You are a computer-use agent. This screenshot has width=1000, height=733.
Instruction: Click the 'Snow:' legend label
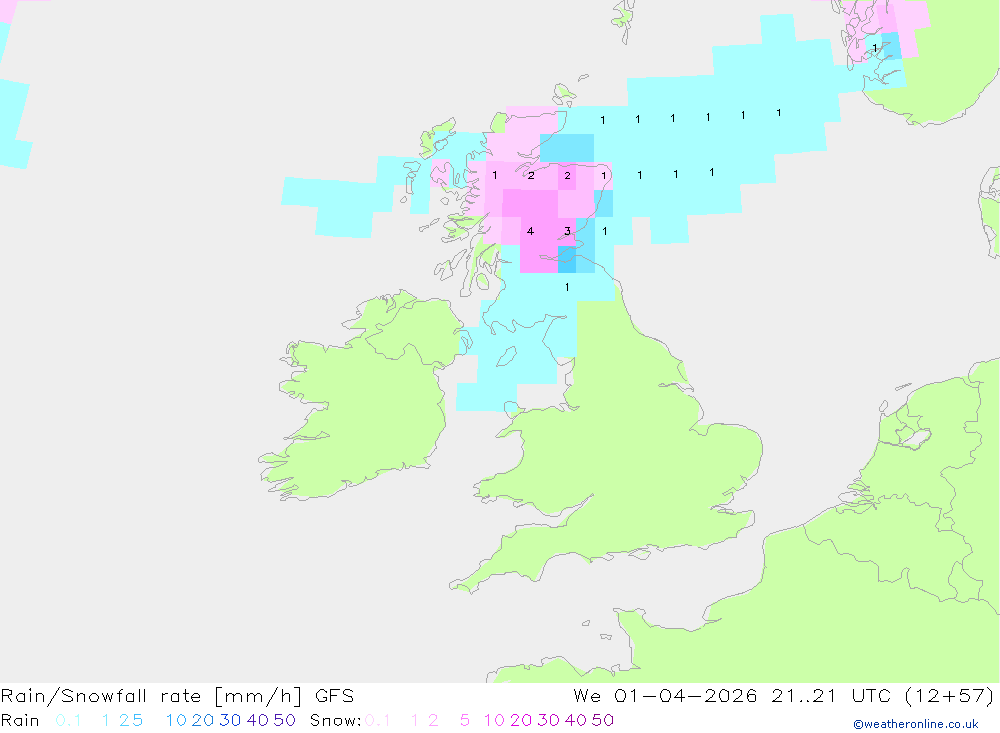pos(335,720)
